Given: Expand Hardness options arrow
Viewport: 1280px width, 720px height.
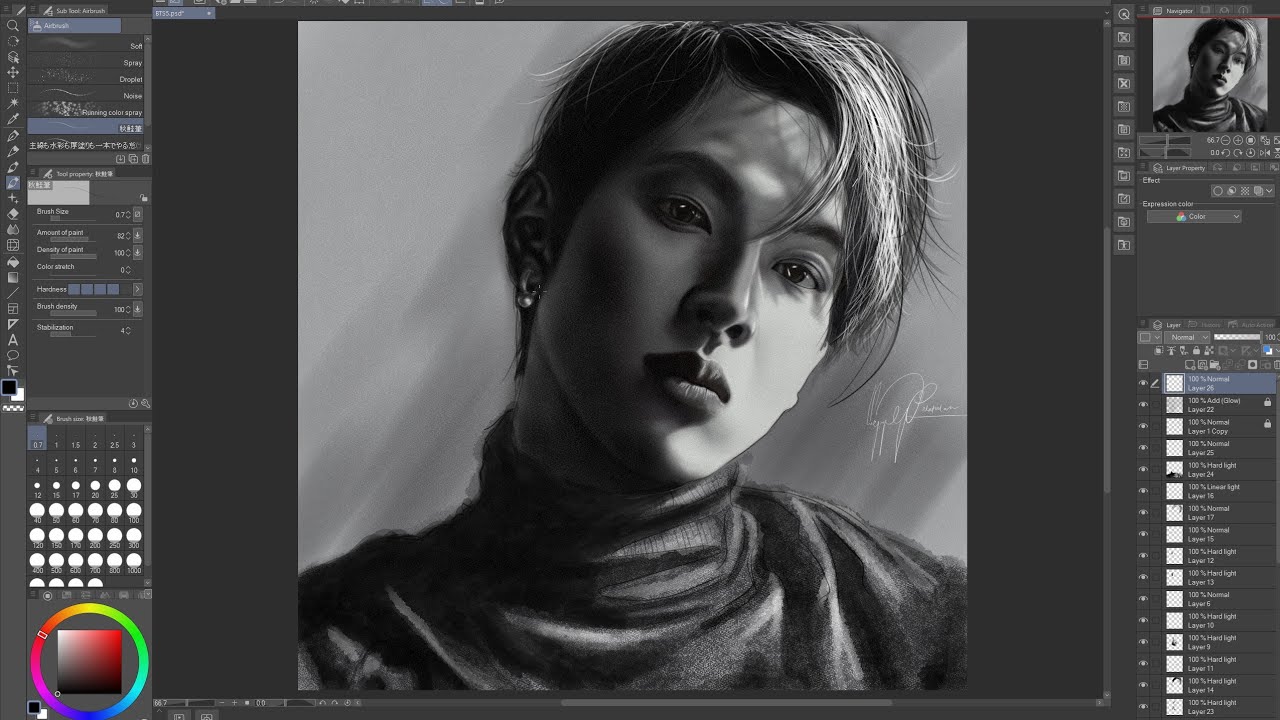Looking at the screenshot, I should tap(137, 289).
